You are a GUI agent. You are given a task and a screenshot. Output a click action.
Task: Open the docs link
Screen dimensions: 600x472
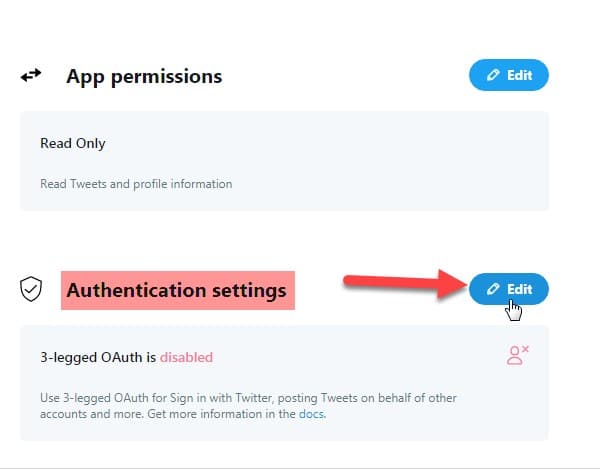[x=310, y=414]
